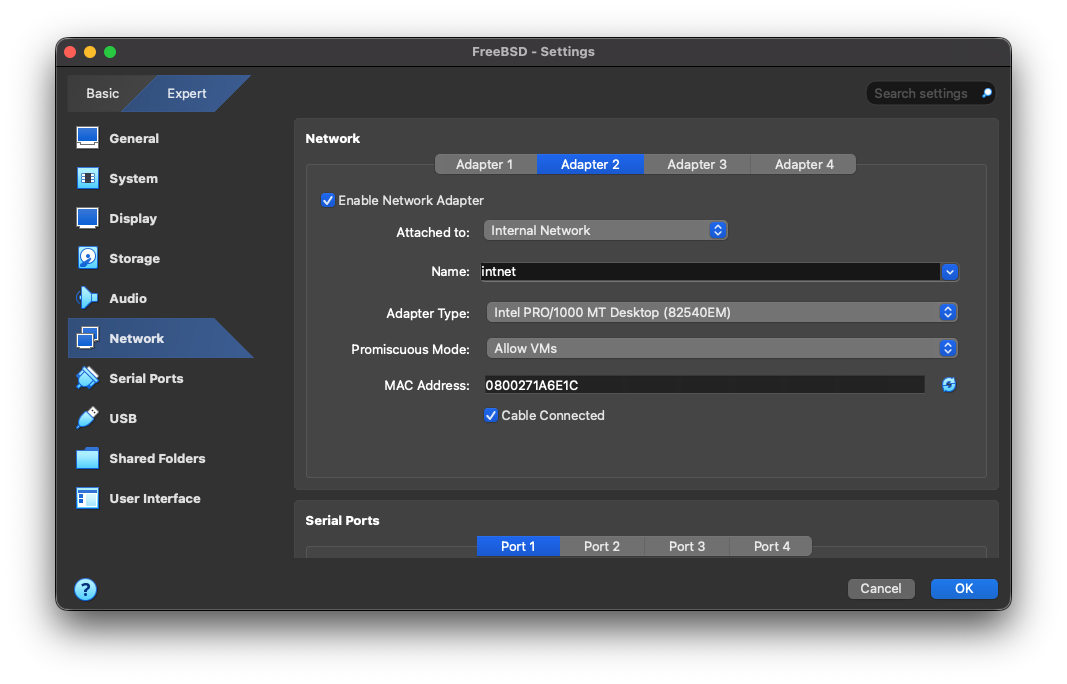Open Shared Folders folder icon
1067x684 pixels.
pyautogui.click(x=87, y=458)
